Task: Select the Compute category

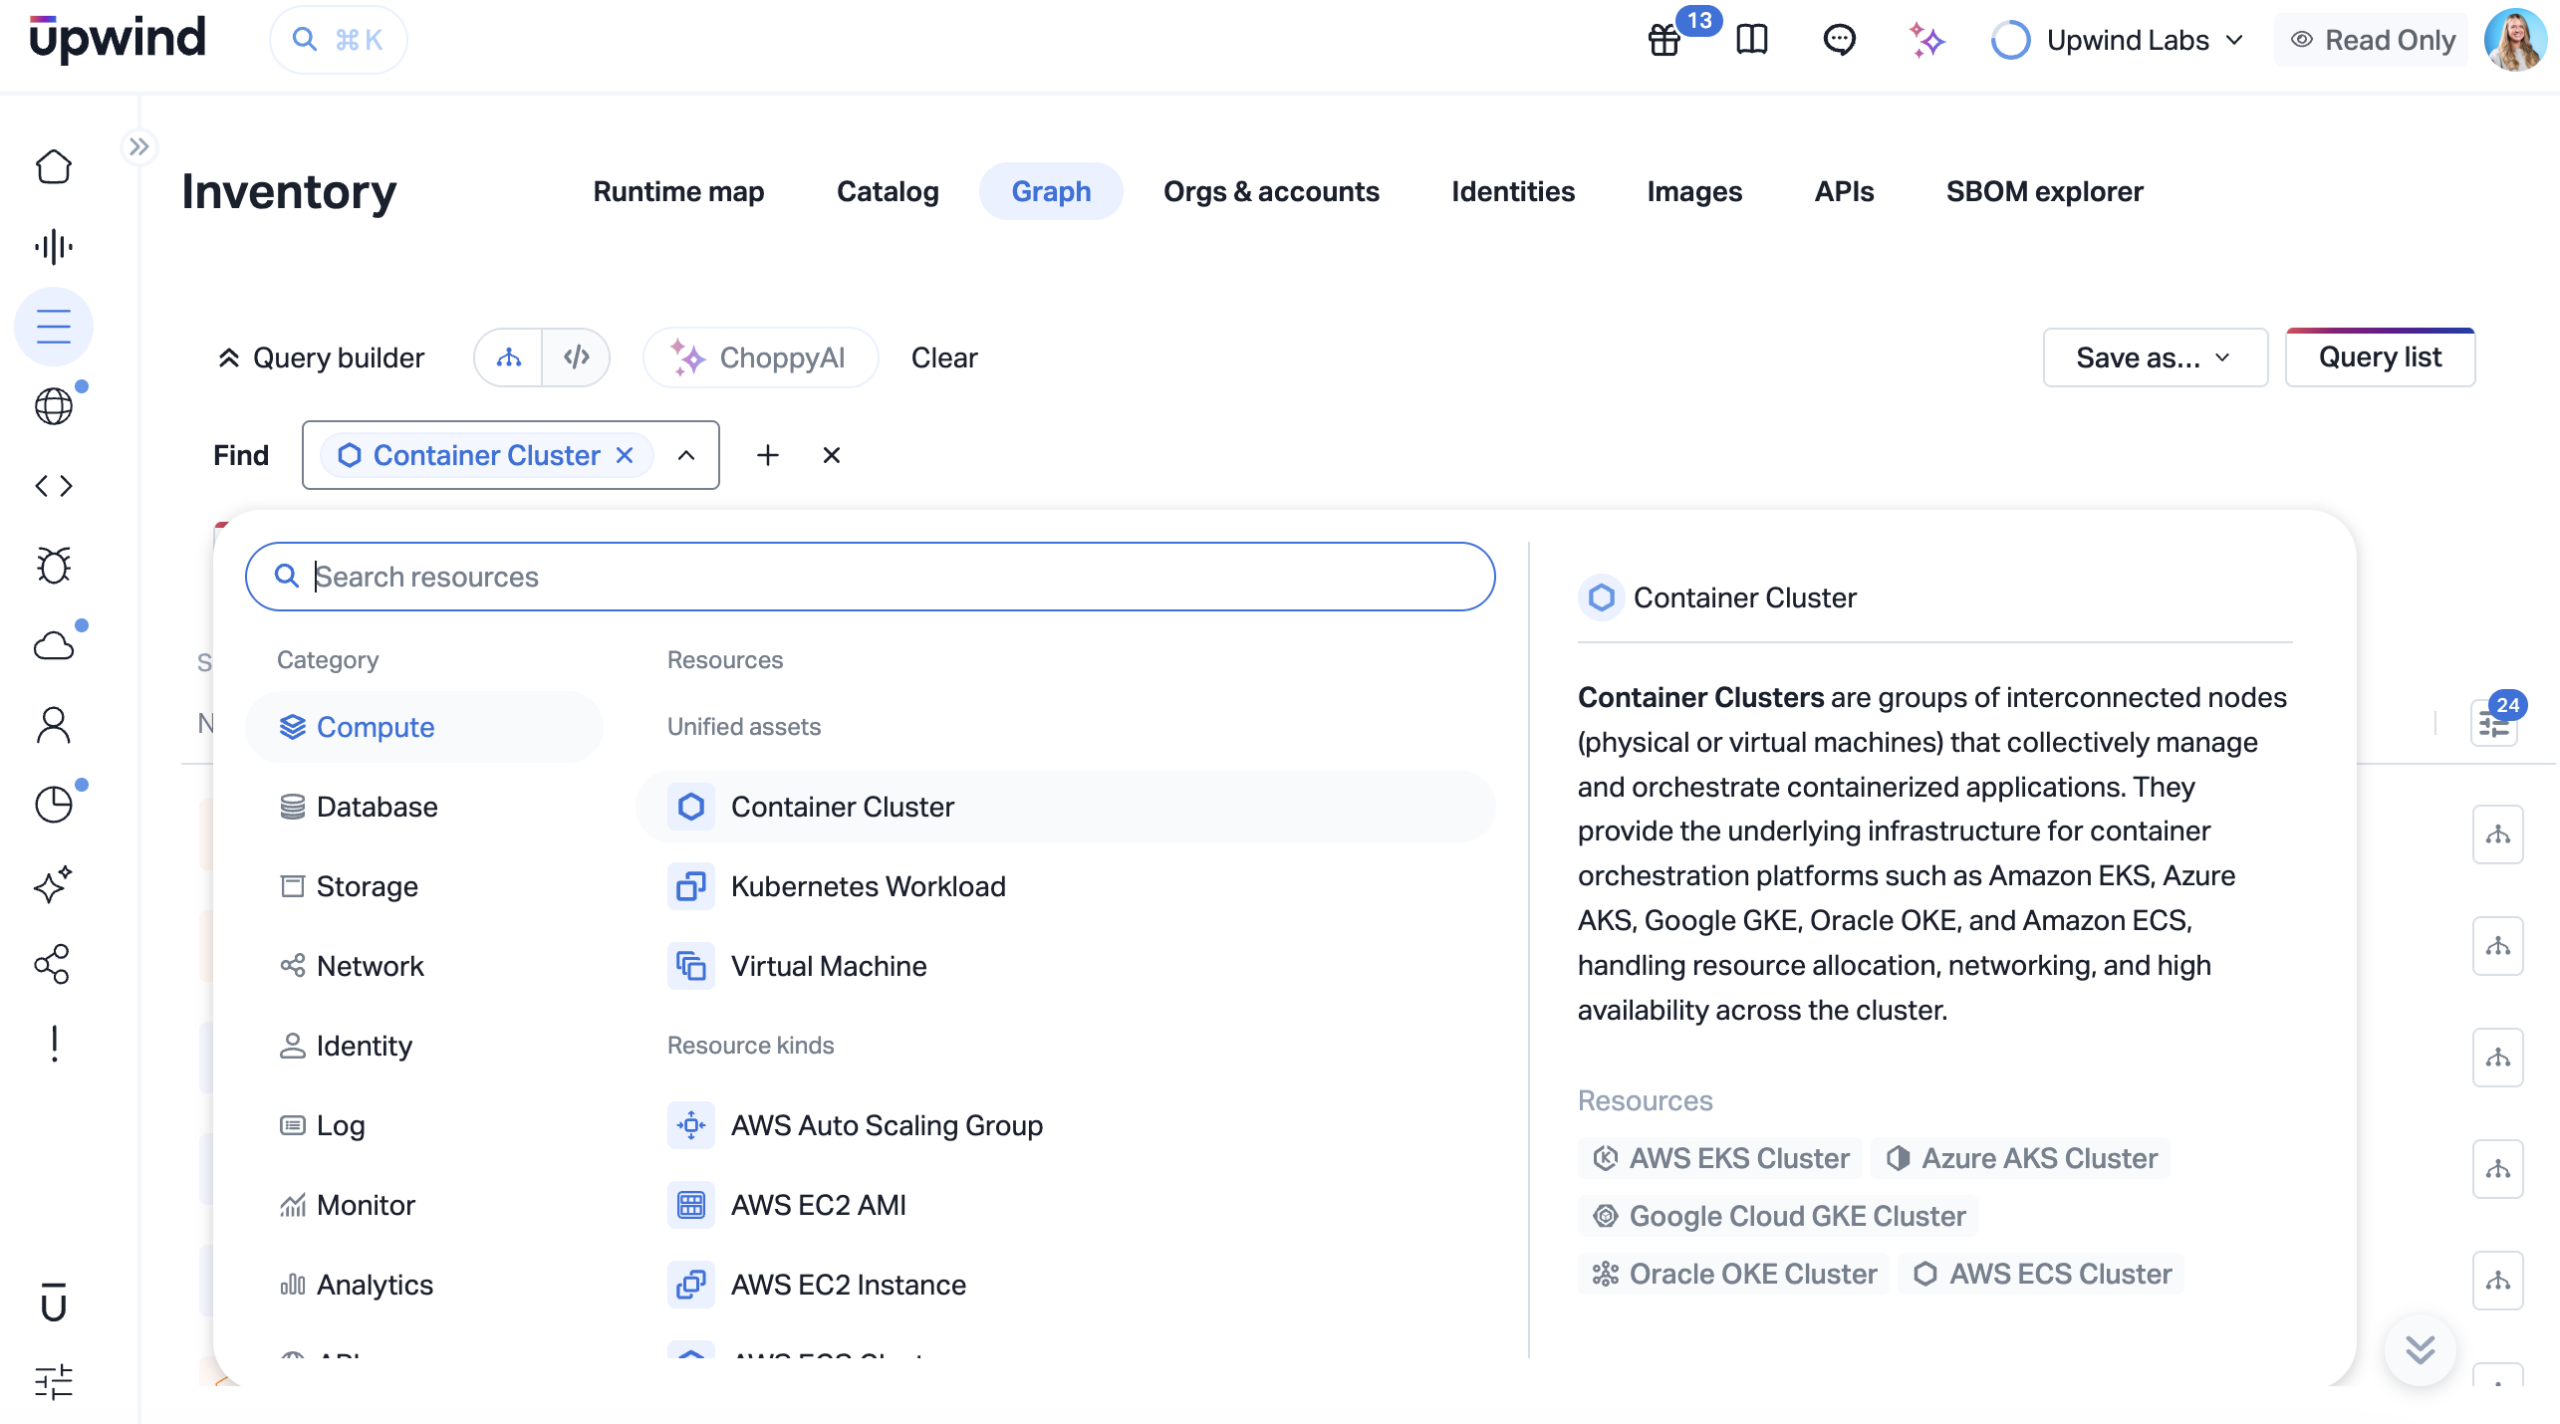Action: coord(424,727)
